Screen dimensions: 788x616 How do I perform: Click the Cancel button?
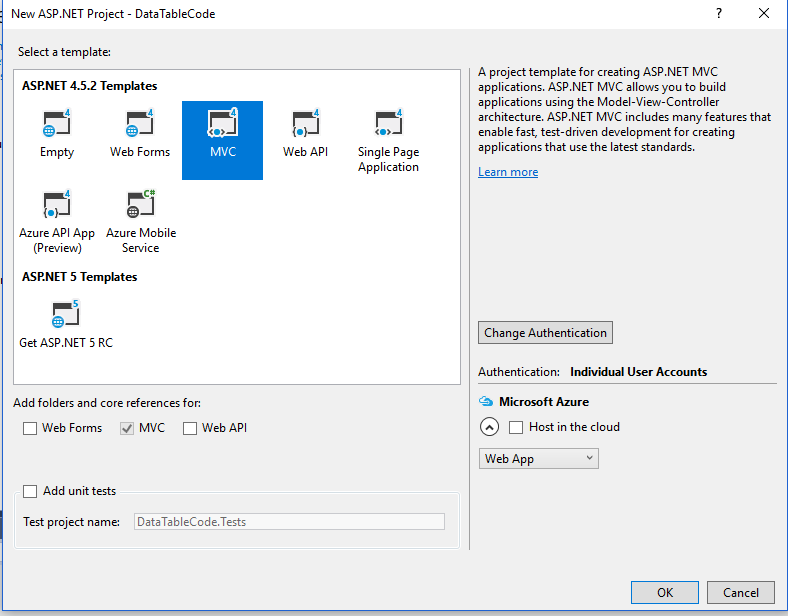pyautogui.click(x=741, y=592)
